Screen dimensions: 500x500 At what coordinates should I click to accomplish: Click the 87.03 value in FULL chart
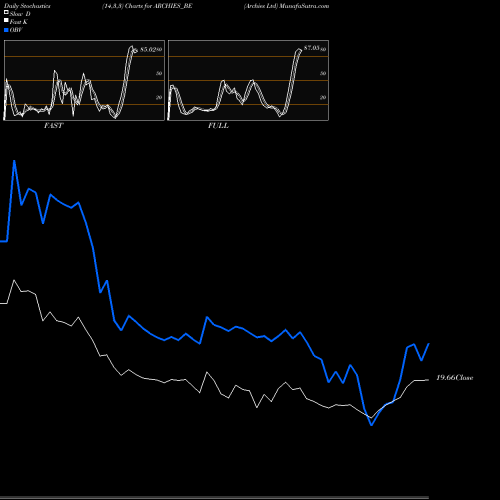pos(312,48)
